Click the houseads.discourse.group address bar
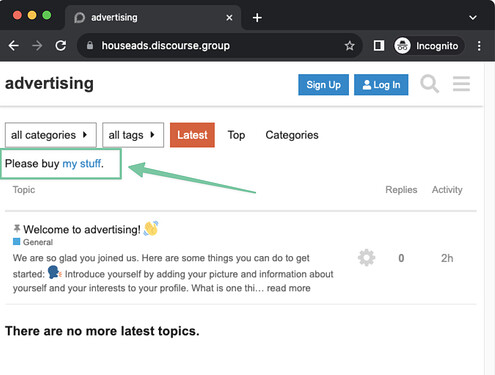 pyautogui.click(x=219, y=46)
